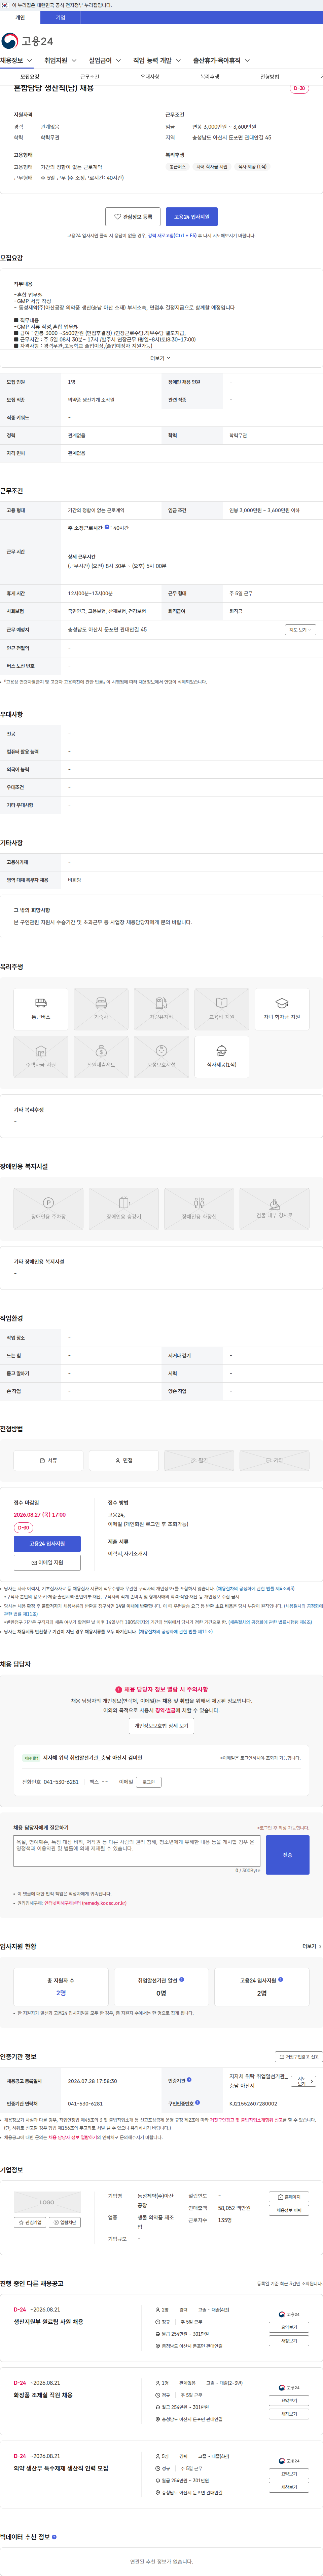
Task: Click the 관심기업 button
Action: 30,2222
